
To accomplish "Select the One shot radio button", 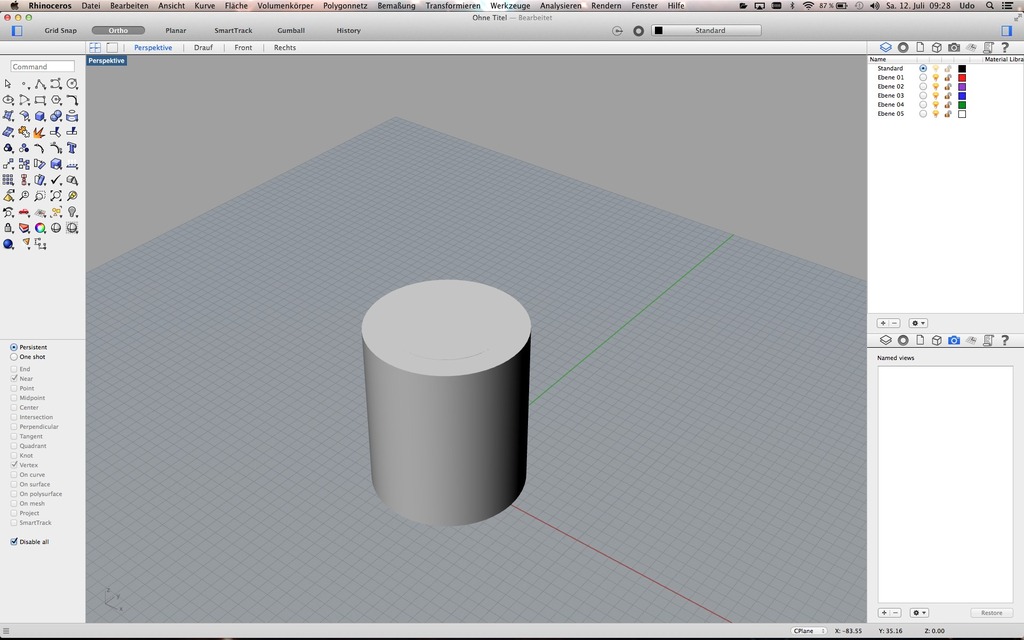I will (14, 357).
